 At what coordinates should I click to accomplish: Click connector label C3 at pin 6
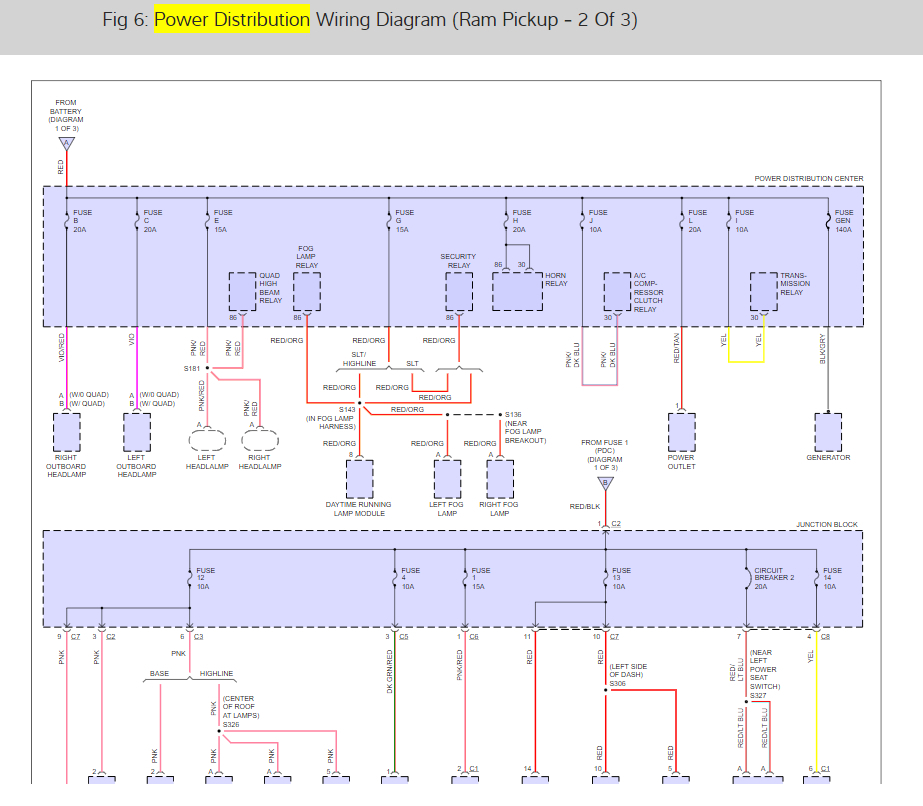(198, 636)
